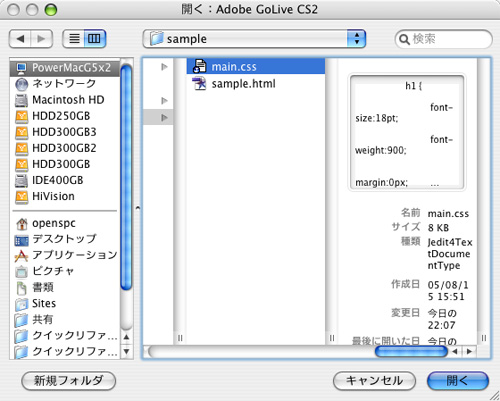Screen dimensions: 500x401
Task: Click the Macintosh HD drive icon
Action: pyautogui.click(x=21, y=100)
